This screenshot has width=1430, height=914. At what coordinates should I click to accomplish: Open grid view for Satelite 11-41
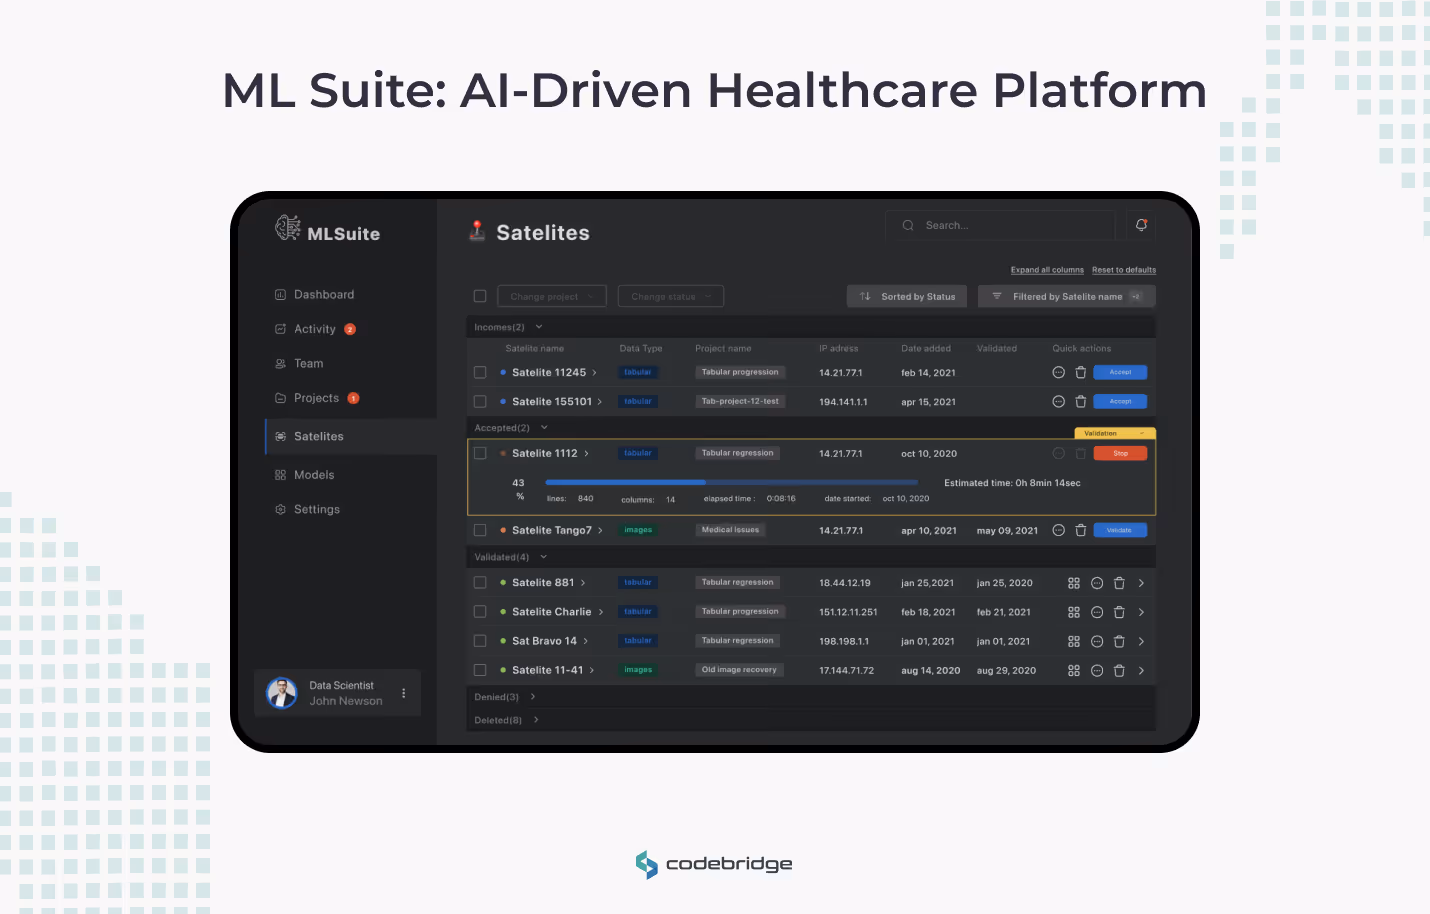click(1074, 670)
